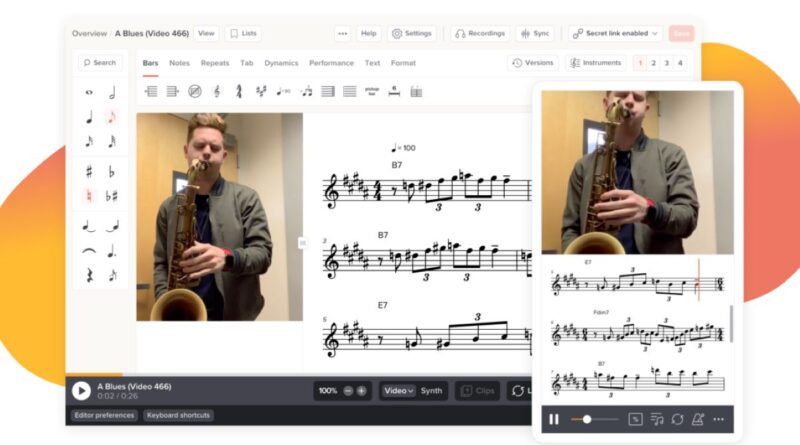This screenshot has width=800, height=445.
Task: Choose the half note duration
Action: click(112, 92)
